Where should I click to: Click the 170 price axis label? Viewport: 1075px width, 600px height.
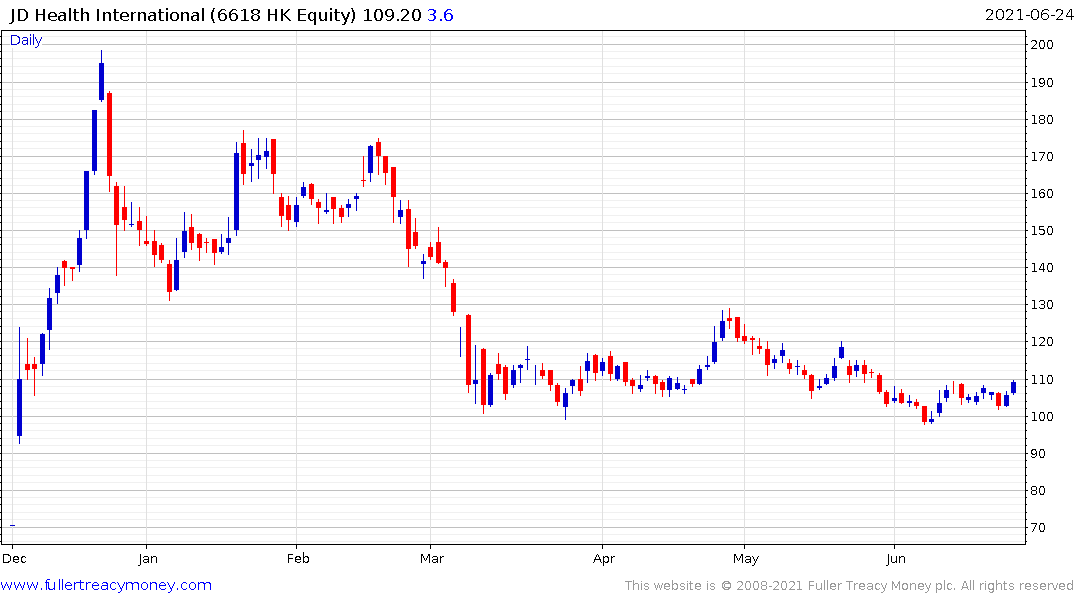(x=1041, y=157)
